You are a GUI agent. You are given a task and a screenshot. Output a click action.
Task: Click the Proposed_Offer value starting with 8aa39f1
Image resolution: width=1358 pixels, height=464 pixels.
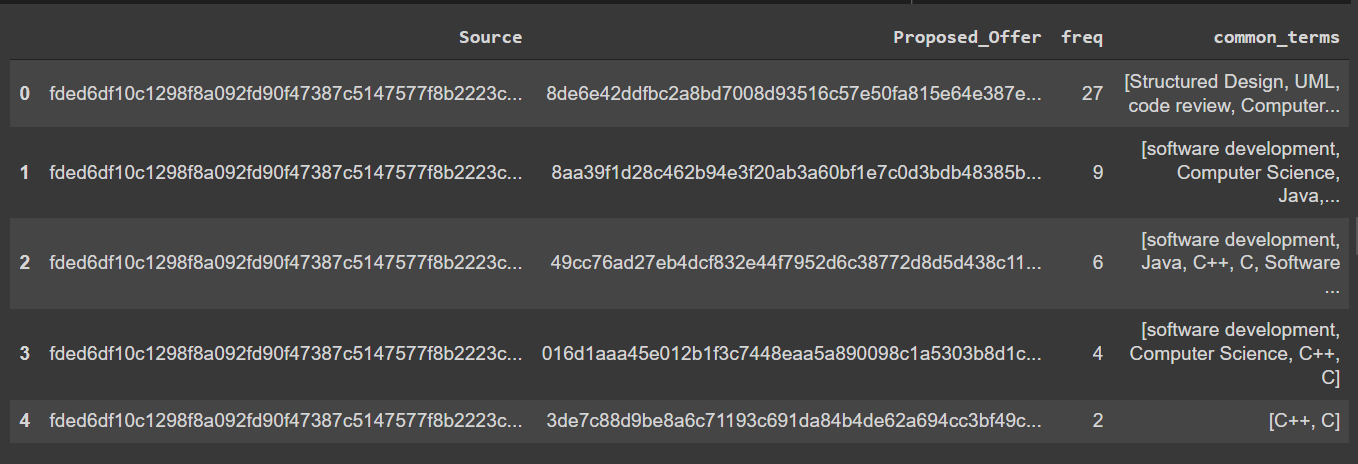coord(797,172)
